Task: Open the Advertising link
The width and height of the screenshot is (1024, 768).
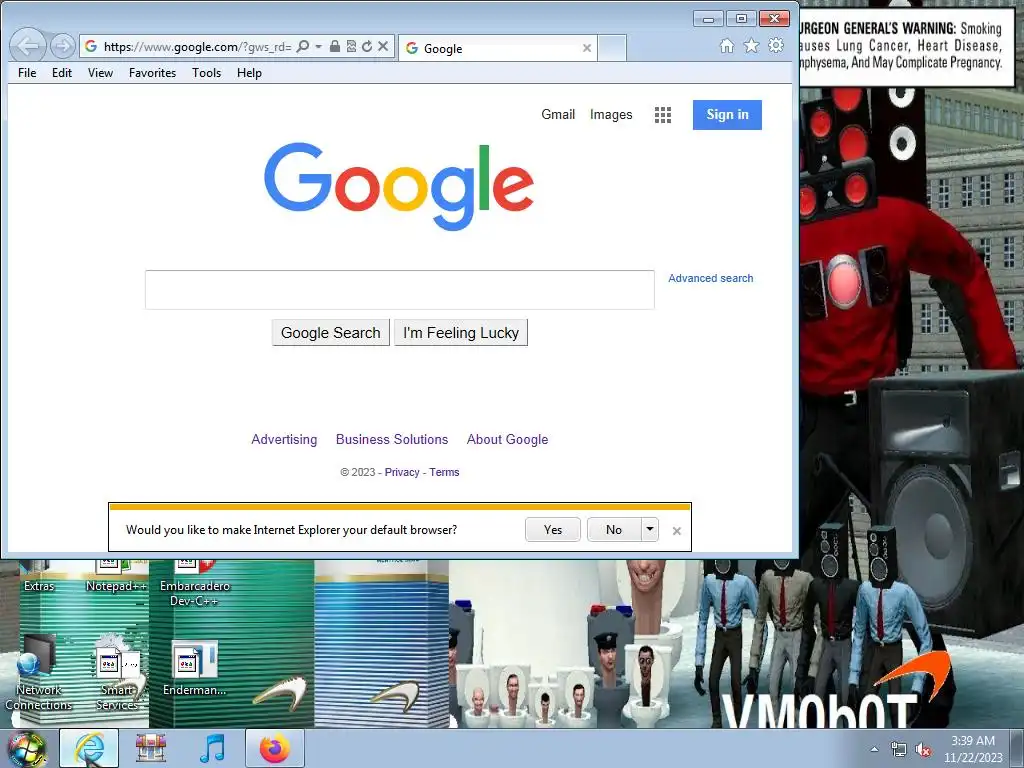Action: pos(284,440)
